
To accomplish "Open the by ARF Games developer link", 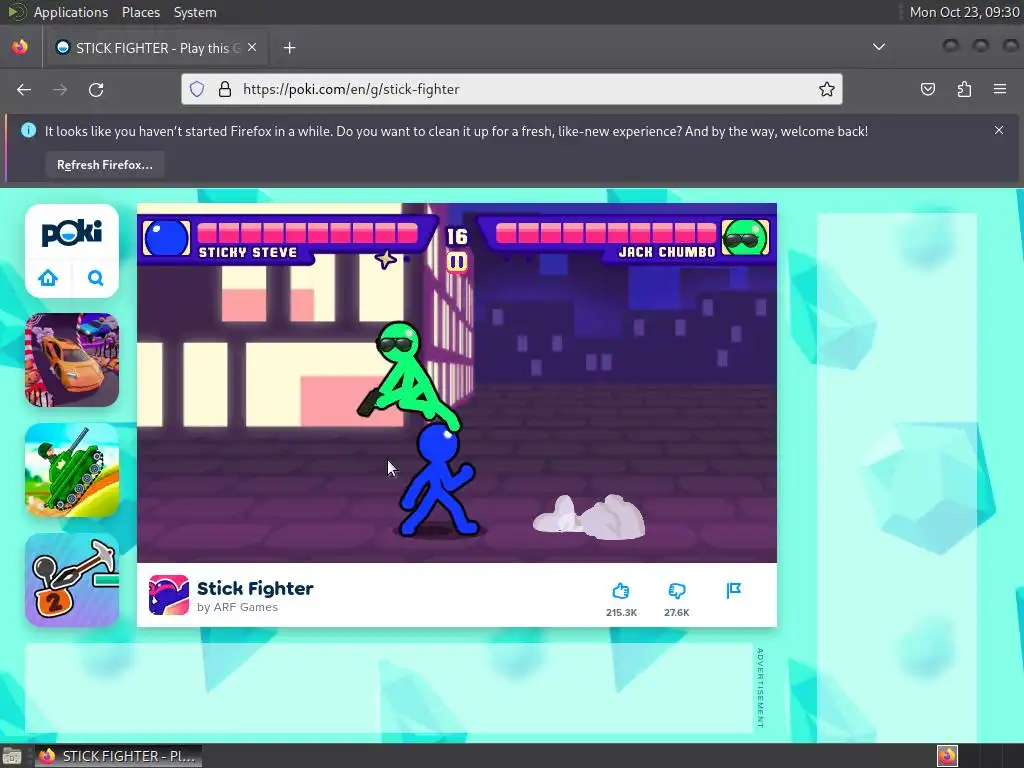I will [x=237, y=607].
